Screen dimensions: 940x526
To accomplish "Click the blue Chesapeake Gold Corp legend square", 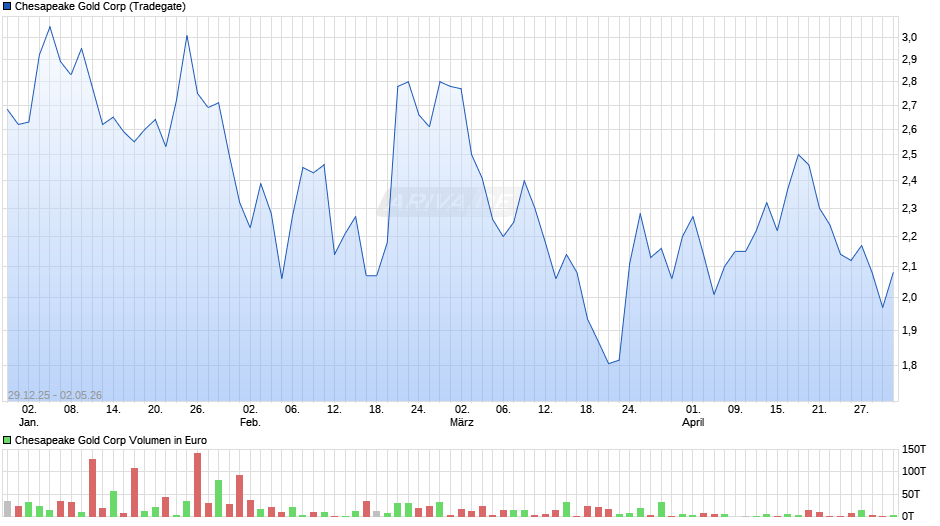I will pos(7,7).
